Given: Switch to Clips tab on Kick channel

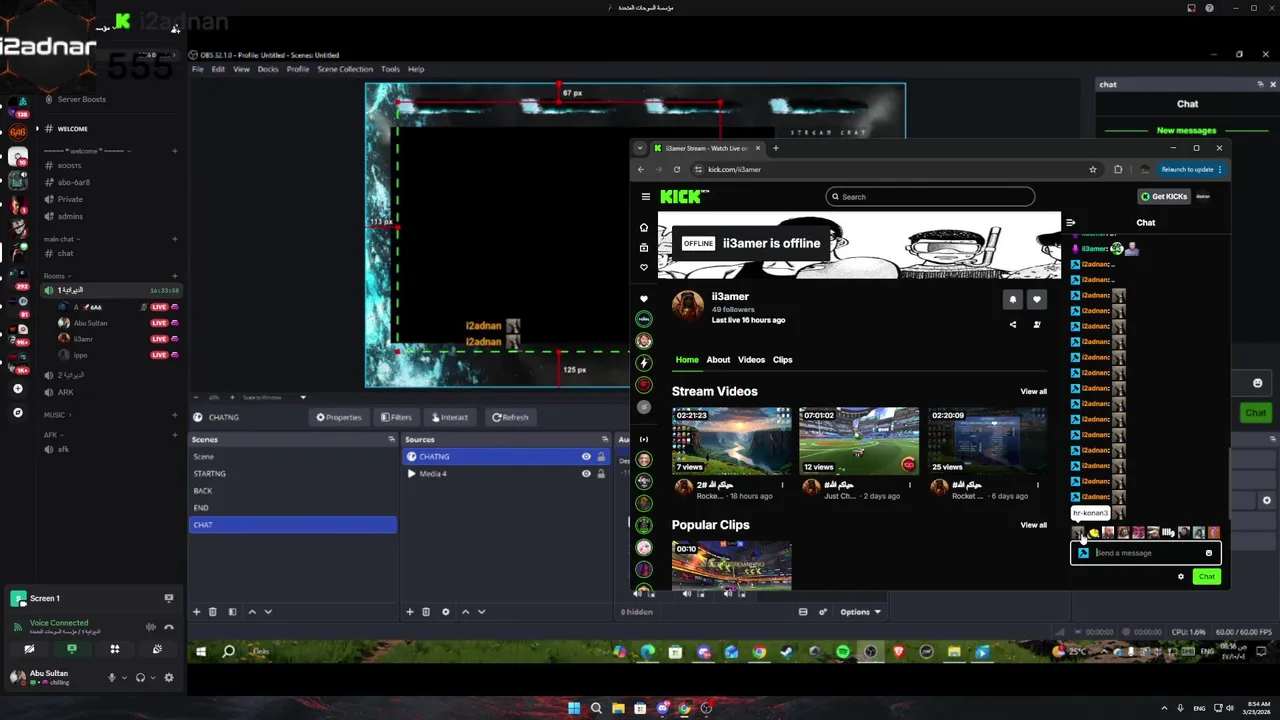Looking at the screenshot, I should (782, 360).
